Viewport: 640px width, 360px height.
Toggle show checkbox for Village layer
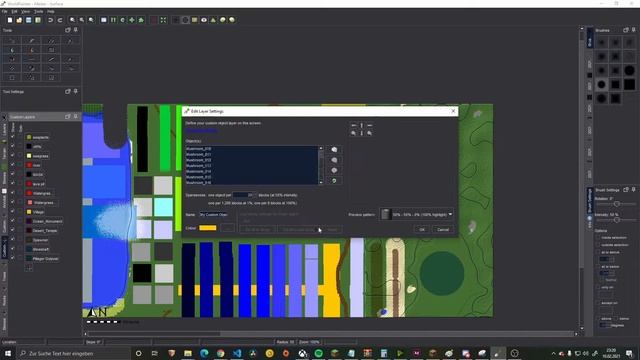(x=13, y=212)
